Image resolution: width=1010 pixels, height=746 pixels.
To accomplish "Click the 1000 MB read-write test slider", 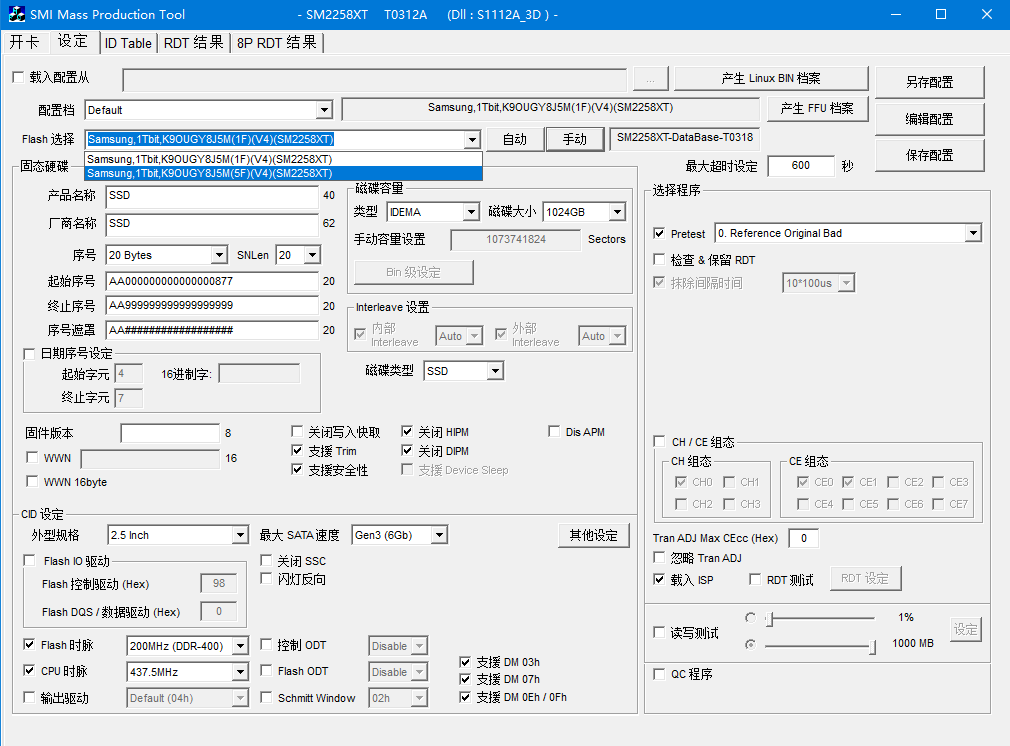I will point(820,646).
